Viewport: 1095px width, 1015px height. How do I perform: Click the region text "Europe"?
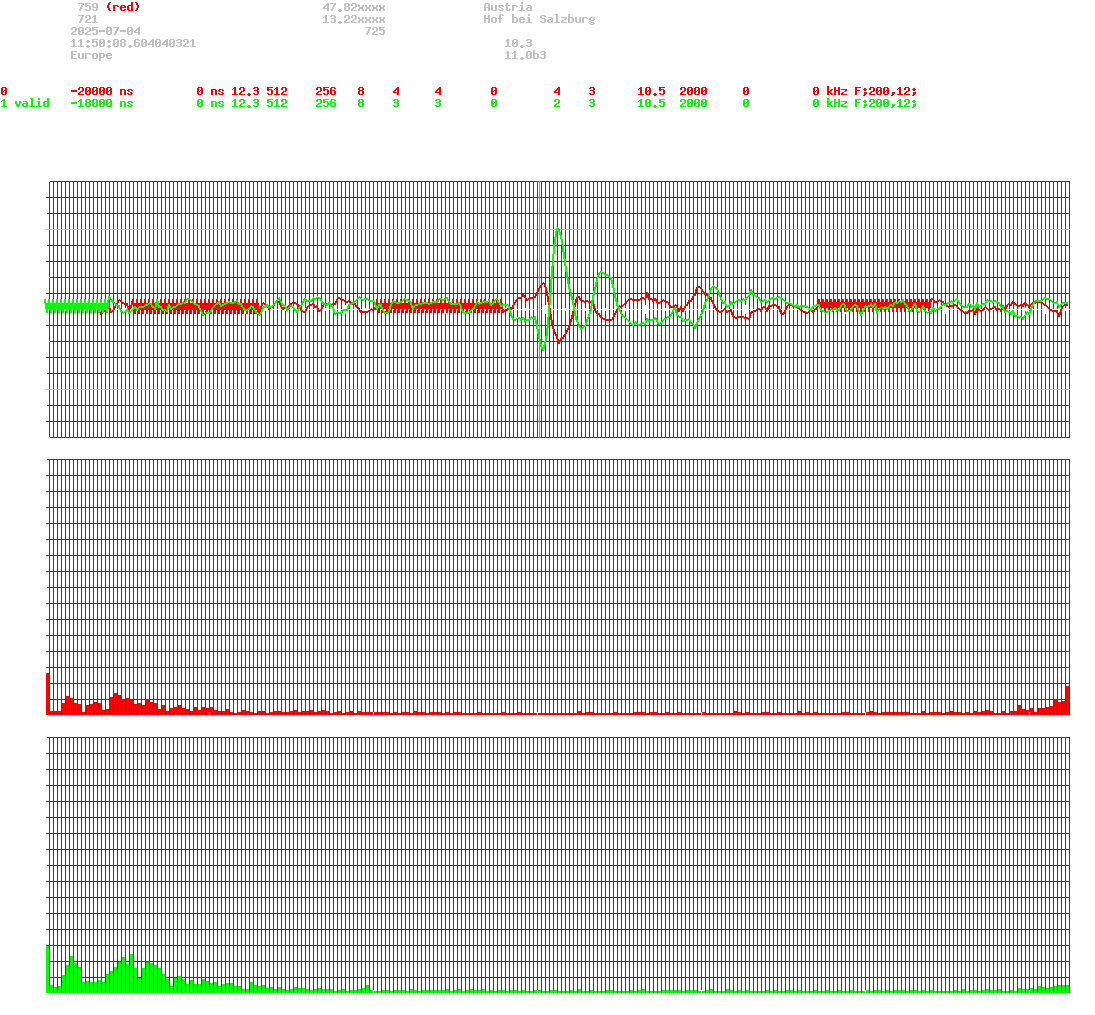coord(91,55)
